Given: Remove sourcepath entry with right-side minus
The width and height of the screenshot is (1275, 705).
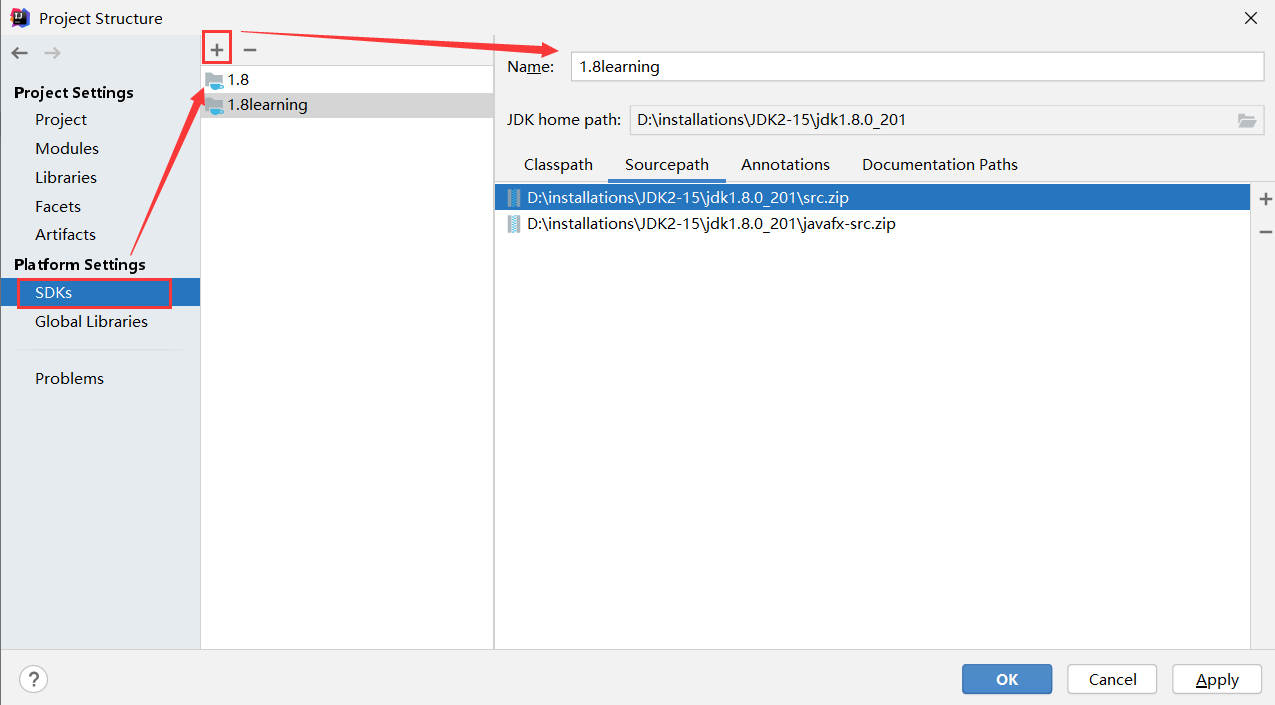Looking at the screenshot, I should (1265, 232).
